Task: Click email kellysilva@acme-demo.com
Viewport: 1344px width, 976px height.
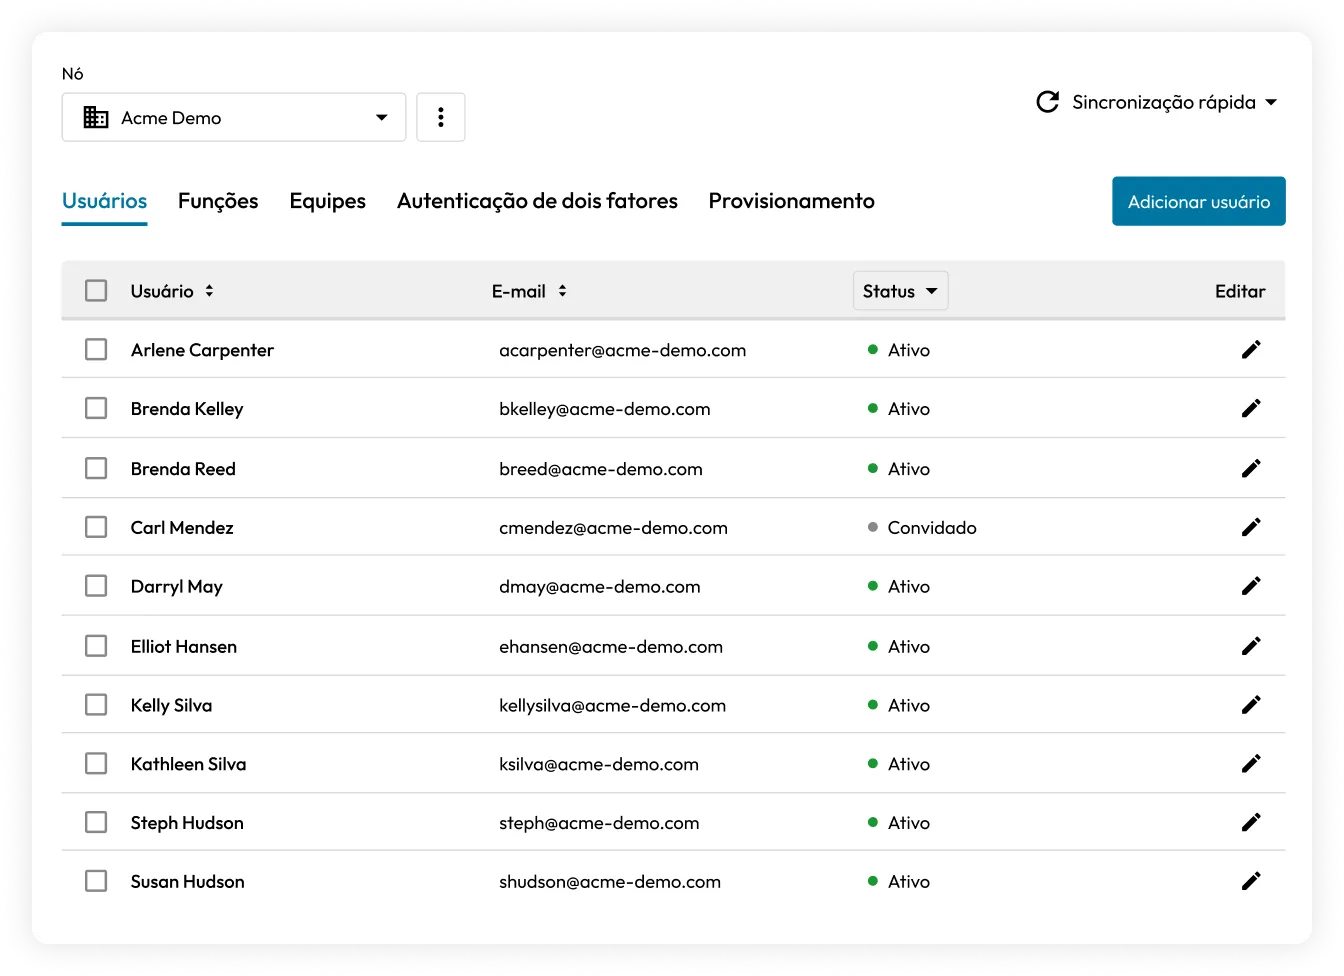Action: 613,706
